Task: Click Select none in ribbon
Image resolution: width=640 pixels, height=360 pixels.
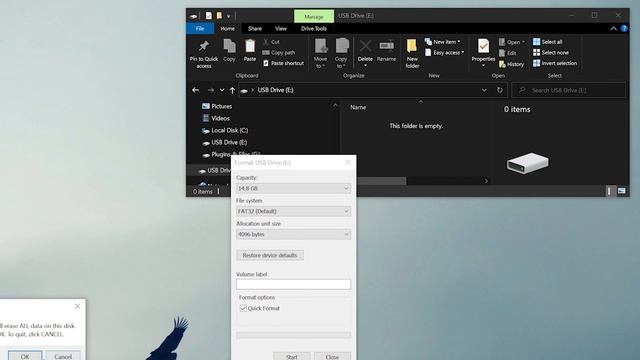Action: click(551, 52)
